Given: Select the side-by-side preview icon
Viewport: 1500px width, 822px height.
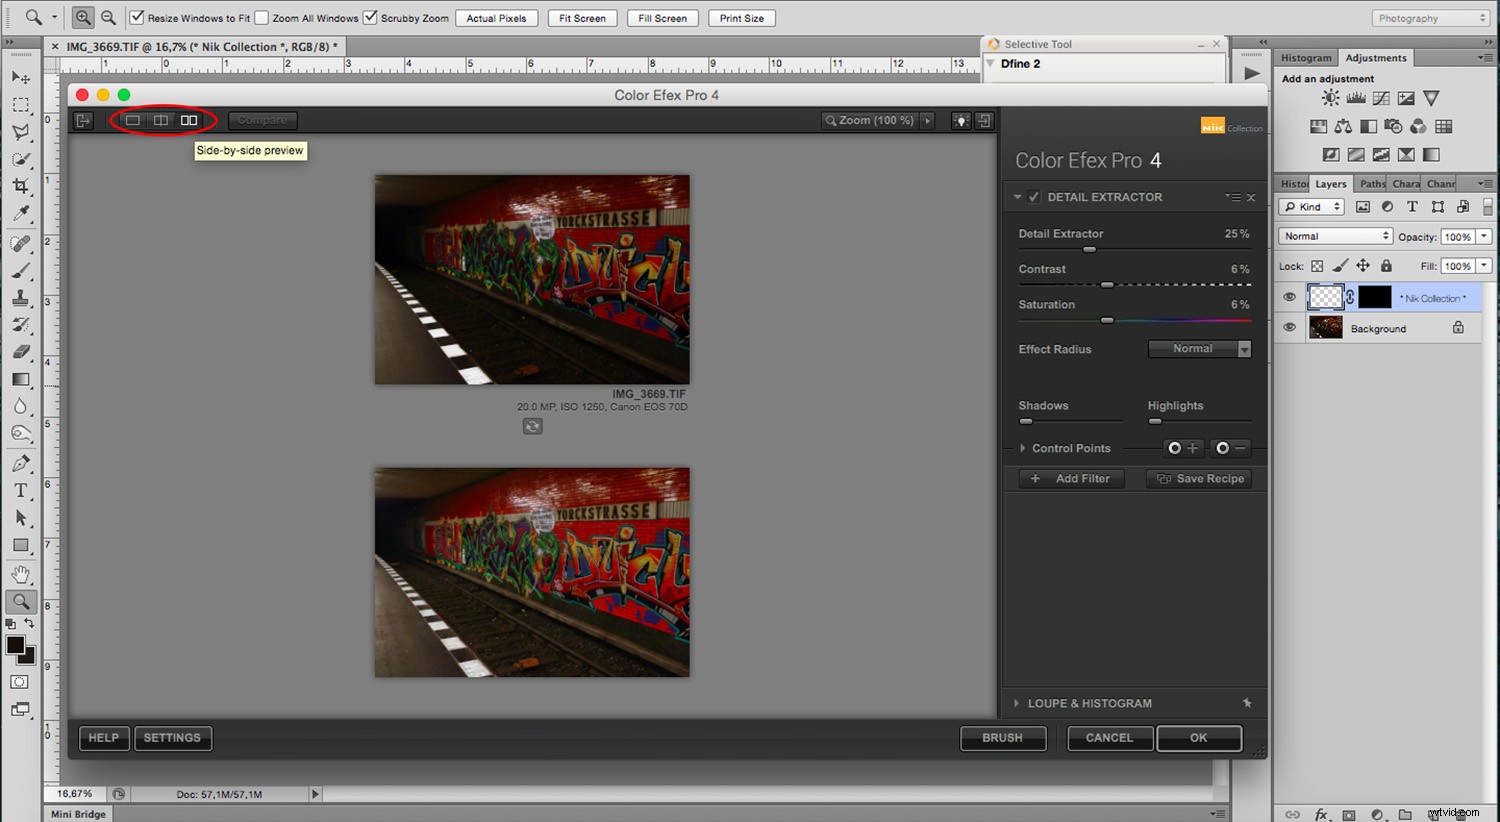Looking at the screenshot, I should [x=189, y=120].
